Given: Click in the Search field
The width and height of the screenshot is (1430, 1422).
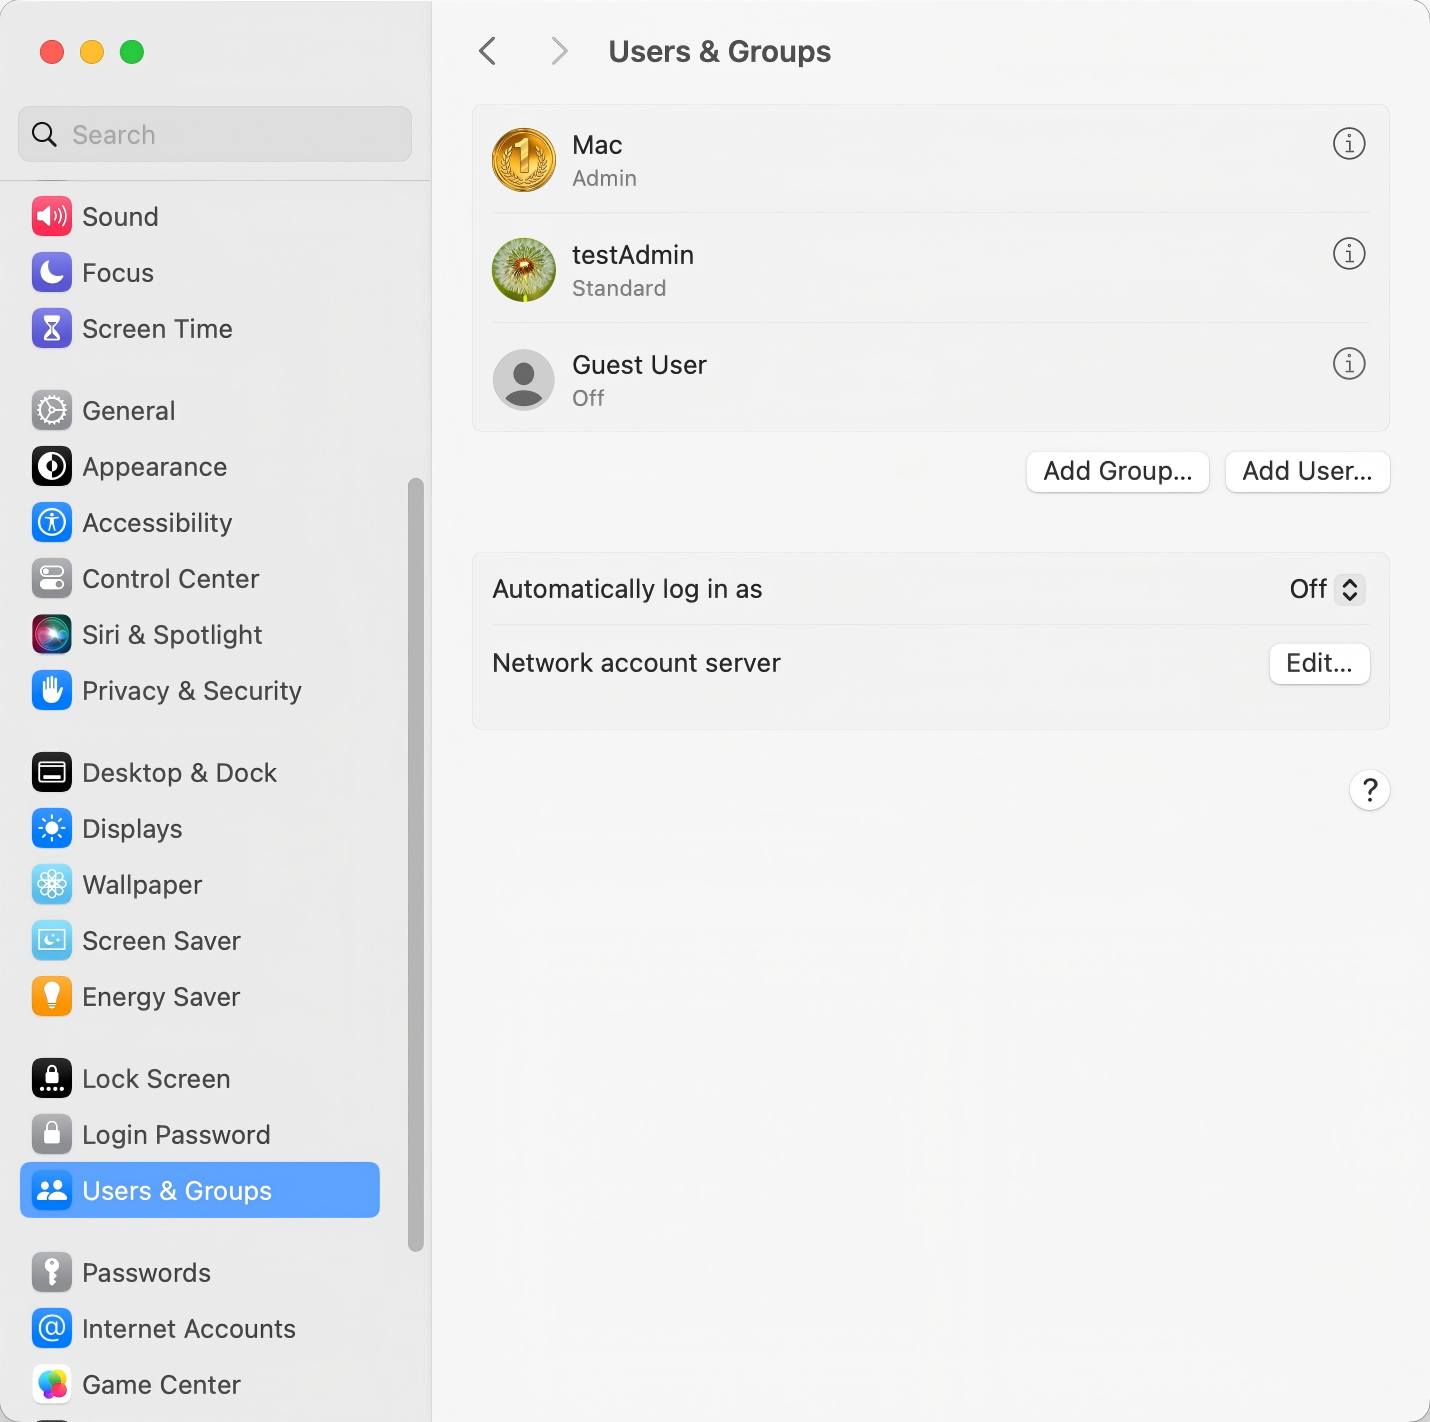Looking at the screenshot, I should tap(214, 133).
